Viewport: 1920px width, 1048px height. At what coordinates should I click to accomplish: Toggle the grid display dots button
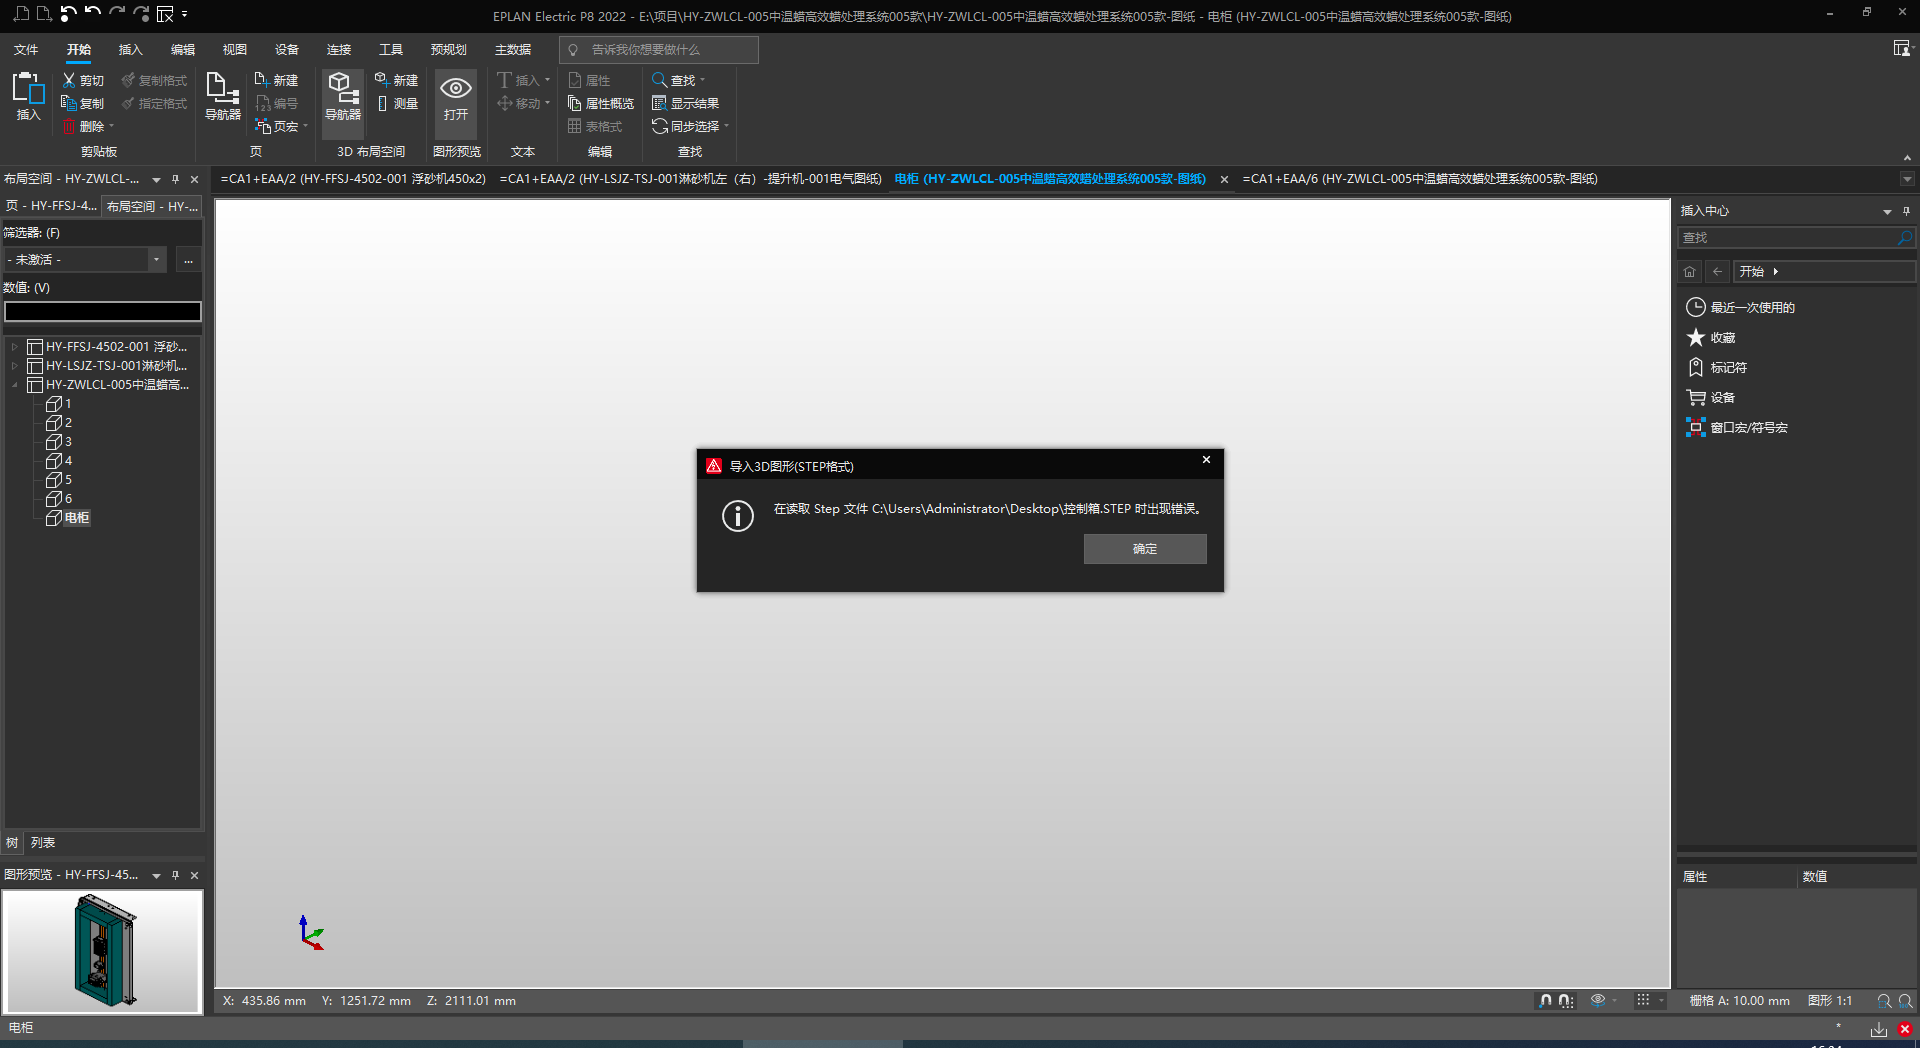1643,1001
